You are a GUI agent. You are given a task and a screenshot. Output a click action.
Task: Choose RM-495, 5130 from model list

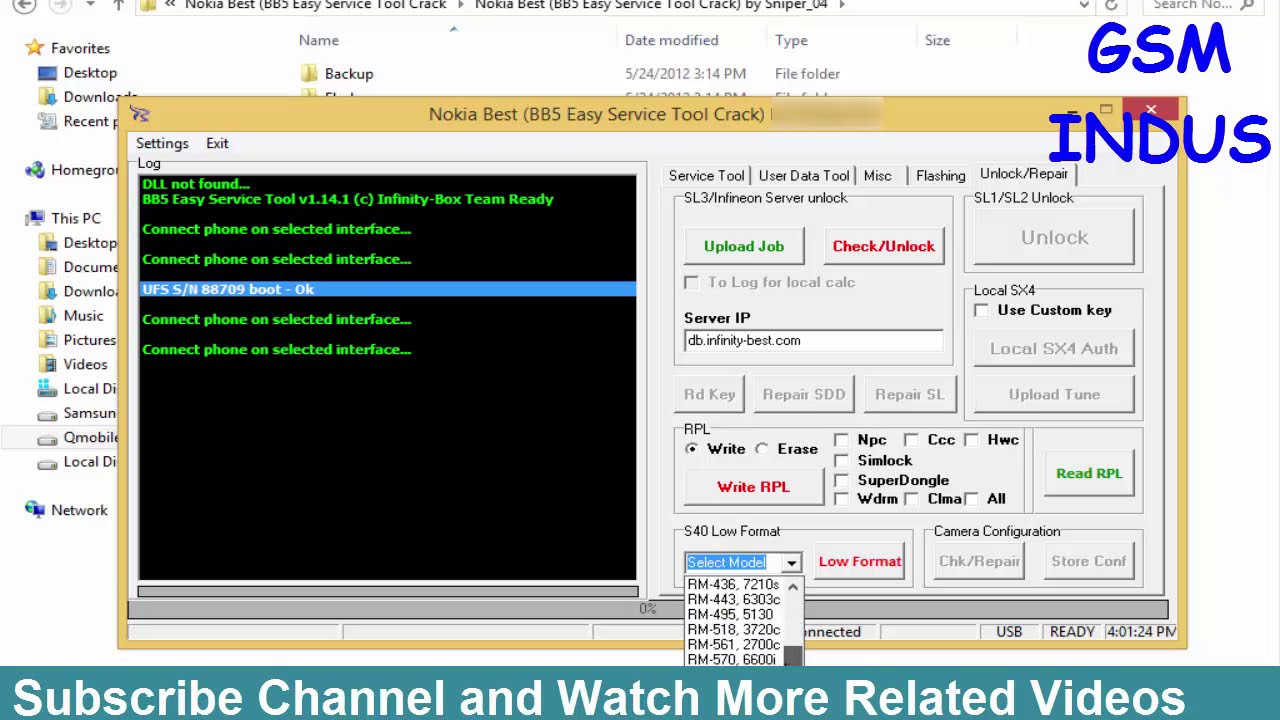[x=734, y=614]
